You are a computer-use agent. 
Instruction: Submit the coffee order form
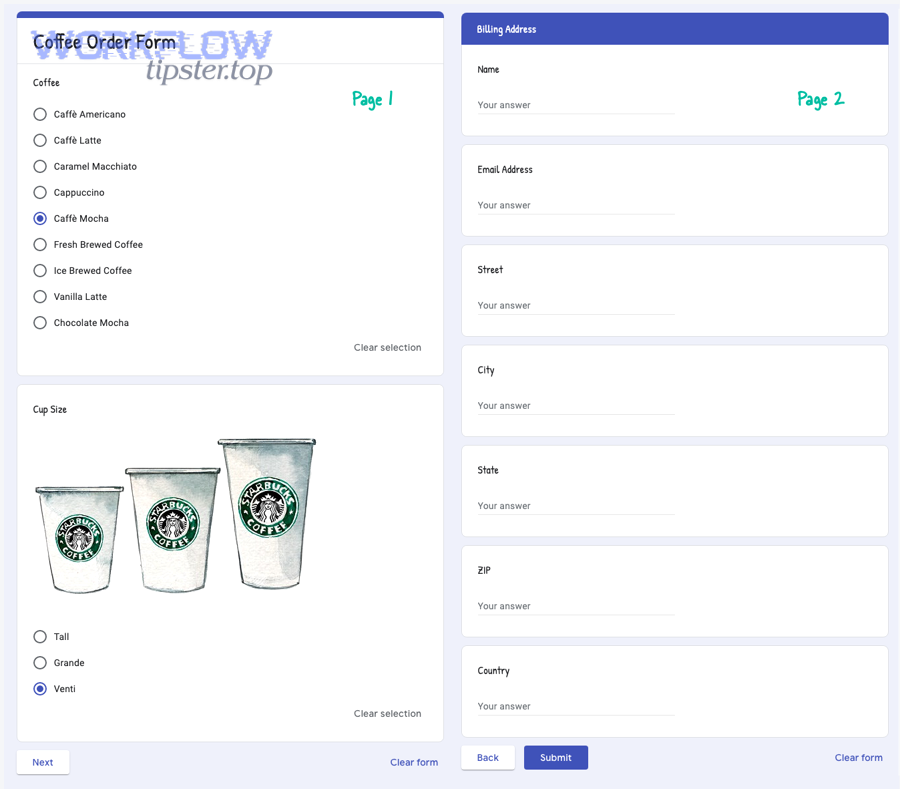point(556,757)
